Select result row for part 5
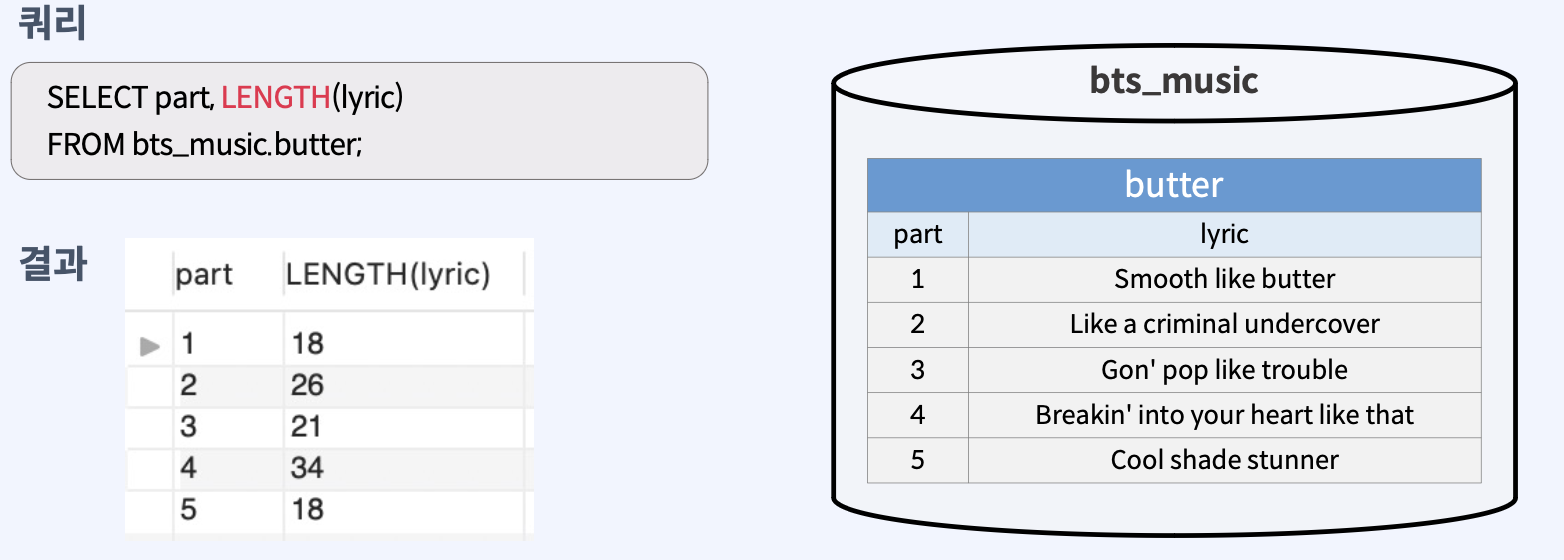 330,509
